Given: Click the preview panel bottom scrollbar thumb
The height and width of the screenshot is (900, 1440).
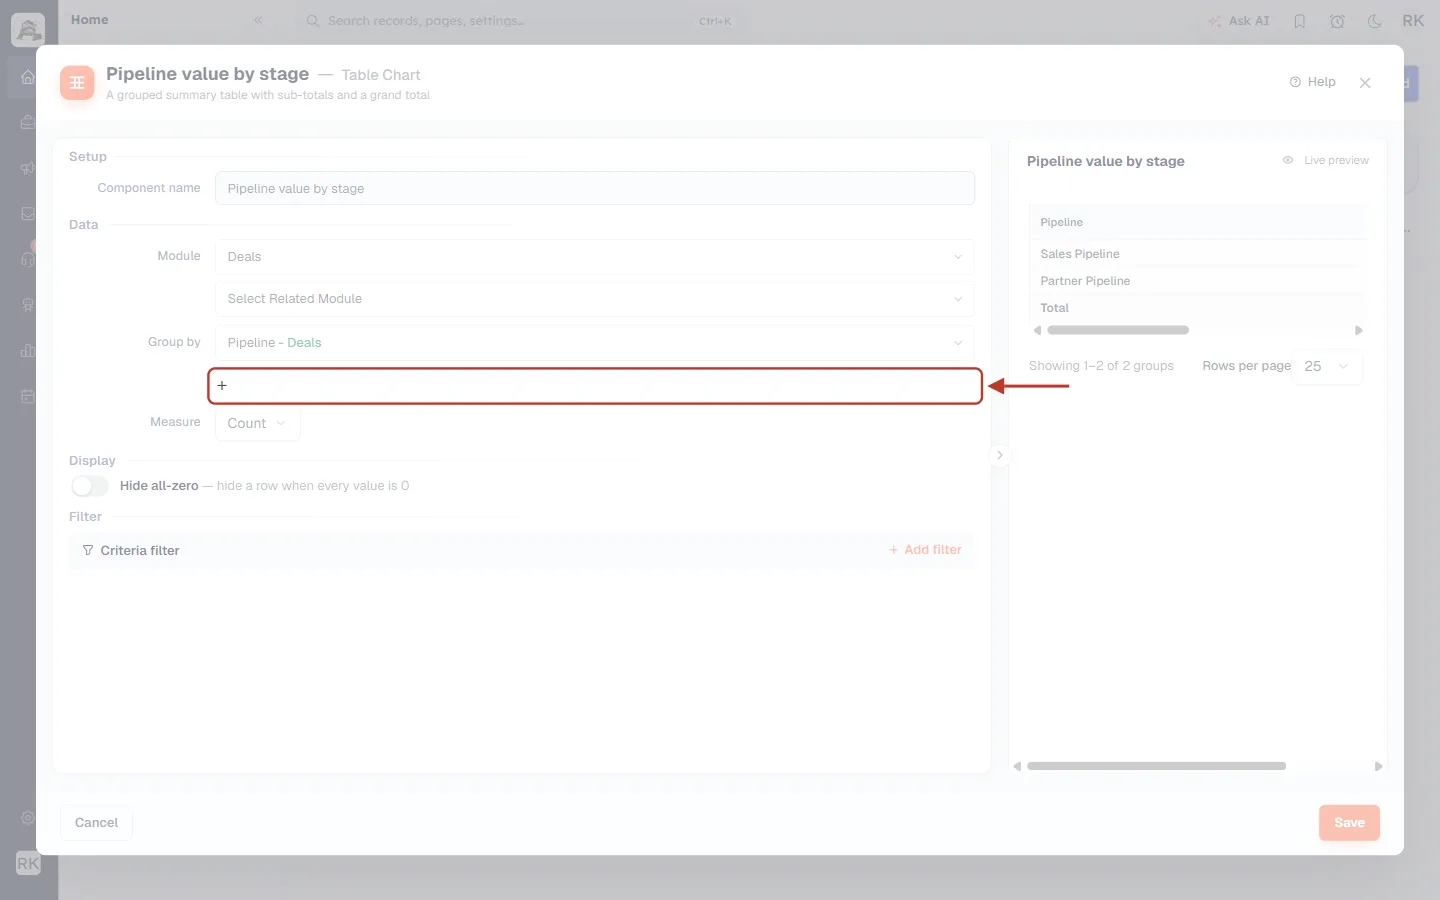Looking at the screenshot, I should tap(1156, 766).
